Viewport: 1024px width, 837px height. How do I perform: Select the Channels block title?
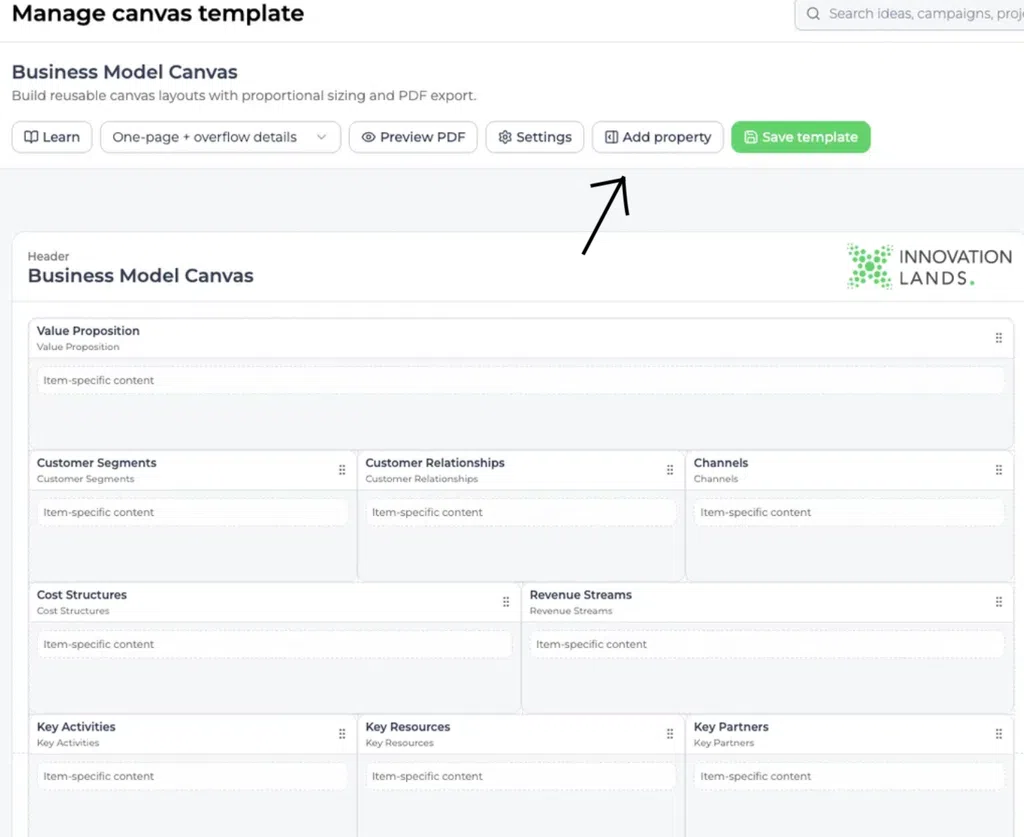[721, 463]
